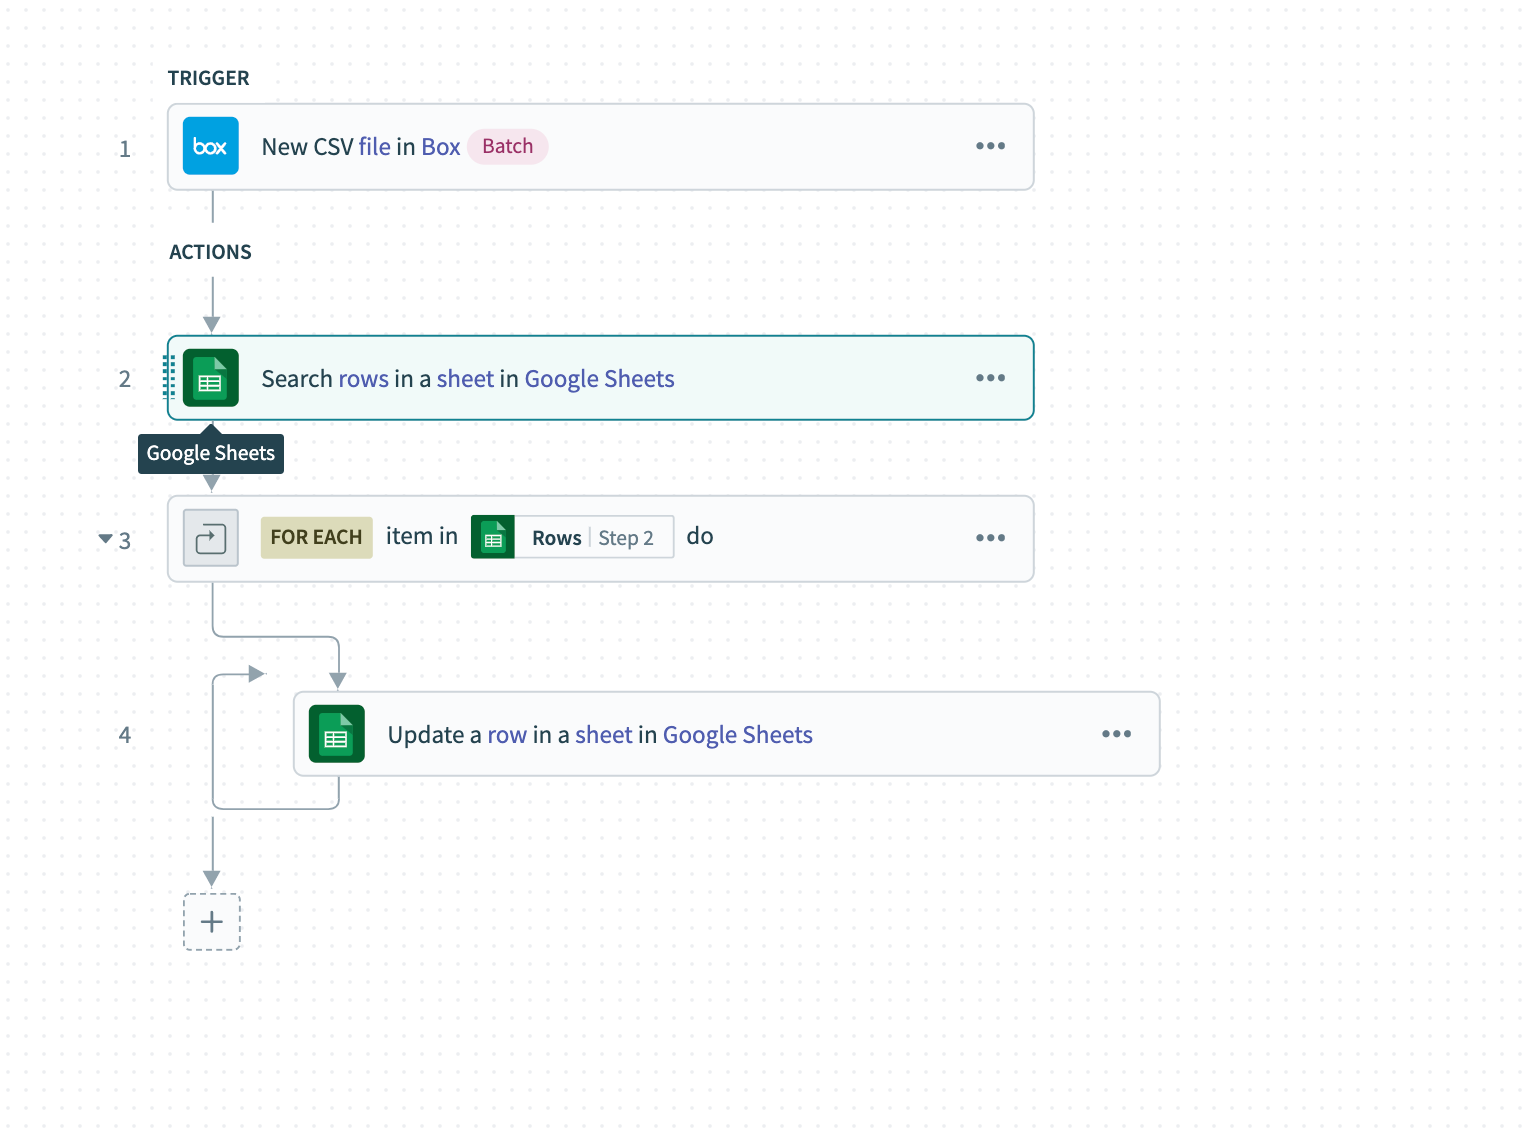Open the ellipsis menu on the FOR EACH step
The height and width of the screenshot is (1134, 1528).
tap(990, 537)
